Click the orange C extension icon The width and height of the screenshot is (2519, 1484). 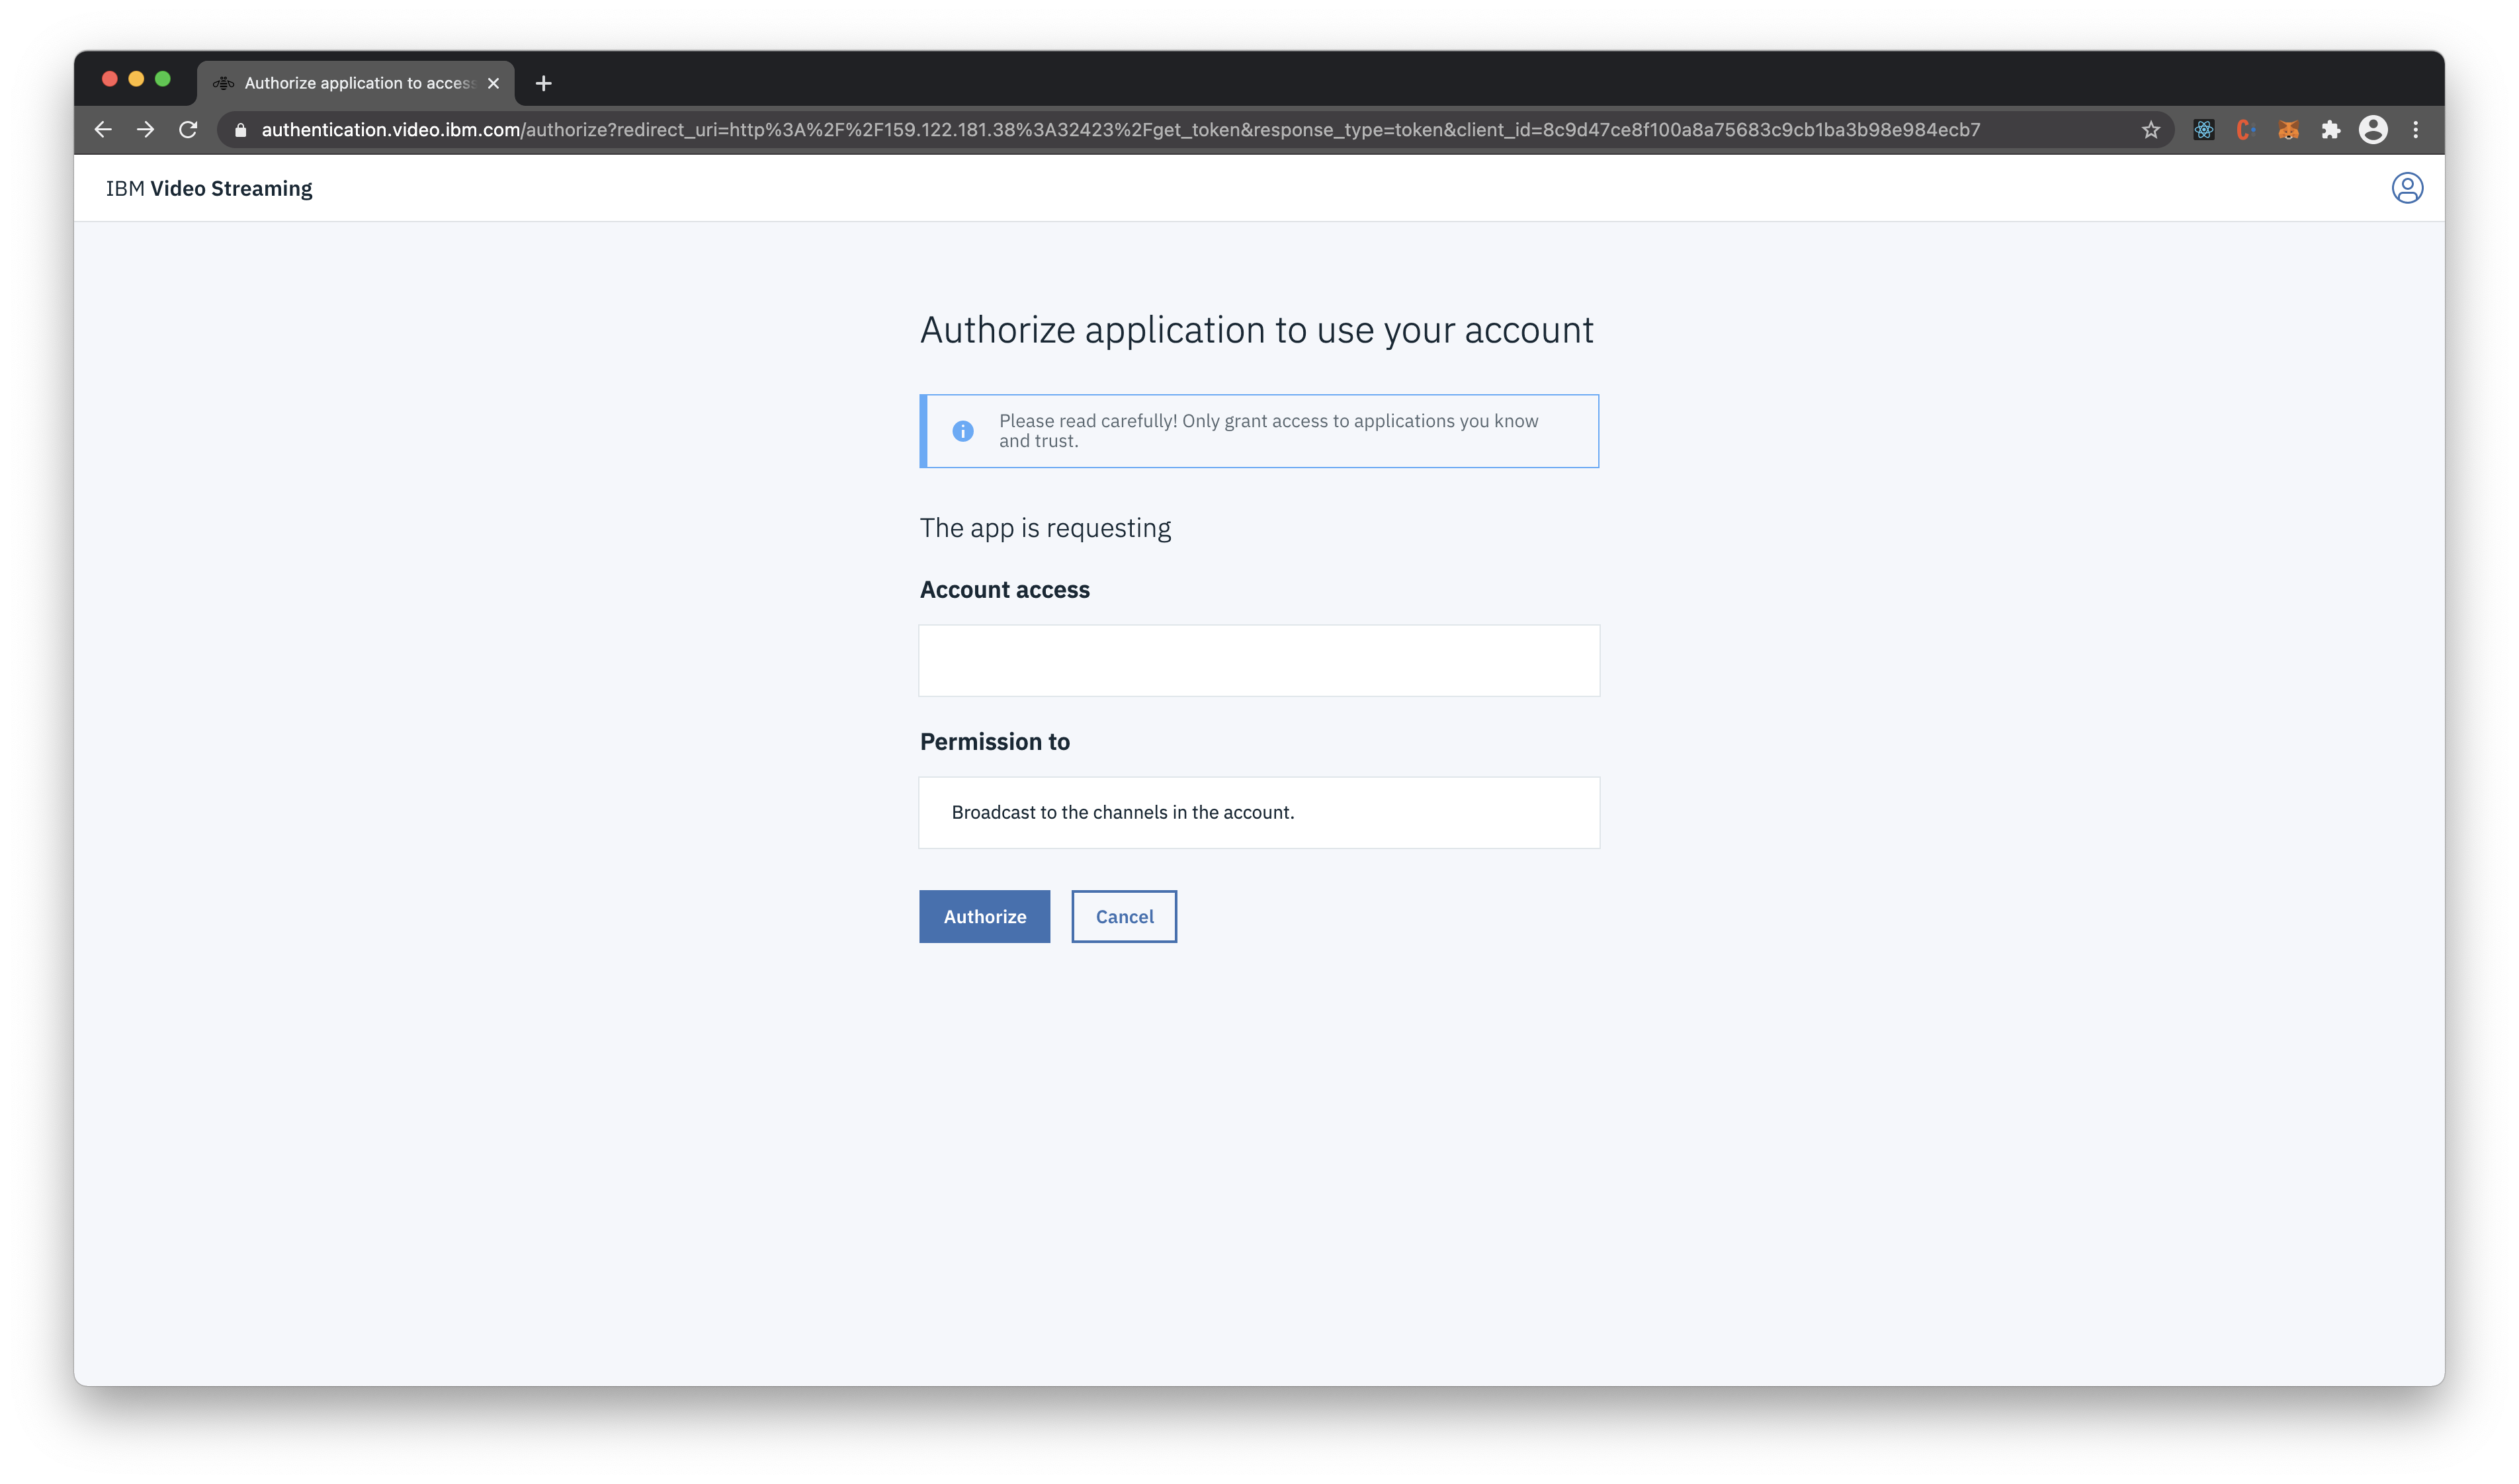tap(2245, 130)
